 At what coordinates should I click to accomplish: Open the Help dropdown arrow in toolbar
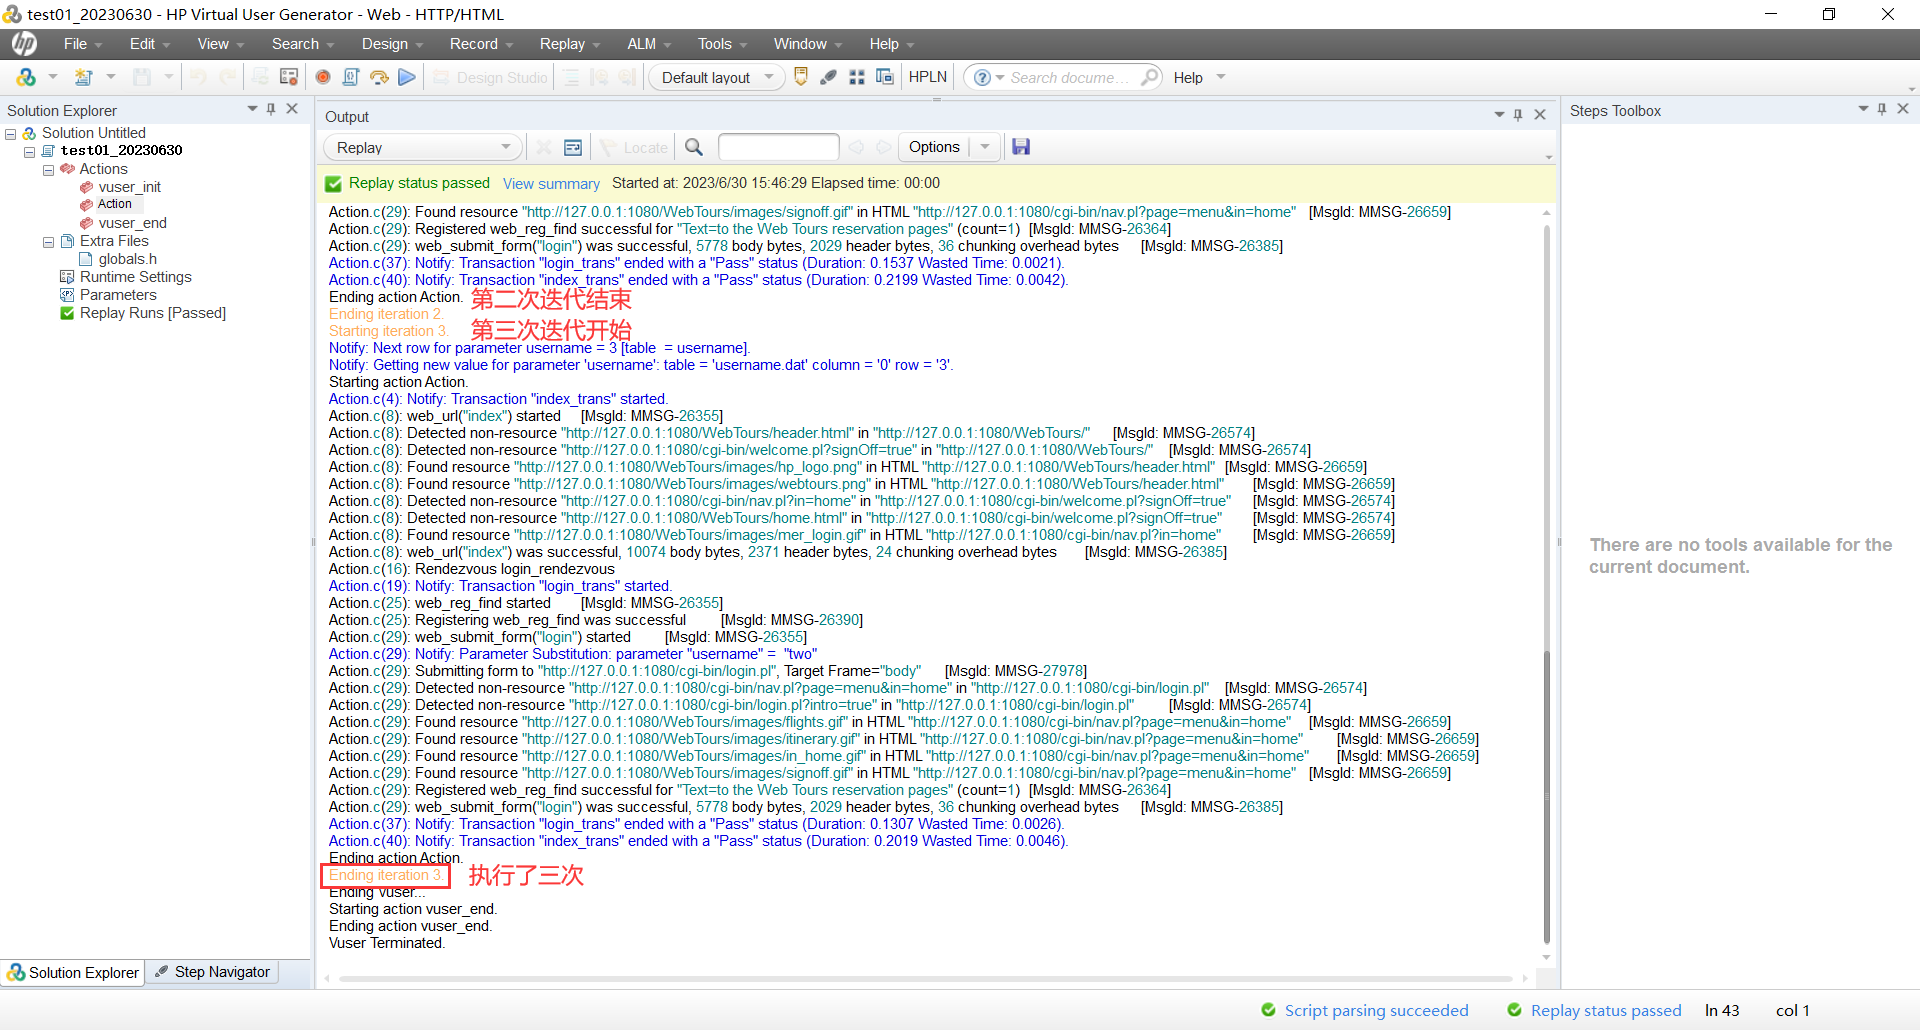(x=1221, y=77)
